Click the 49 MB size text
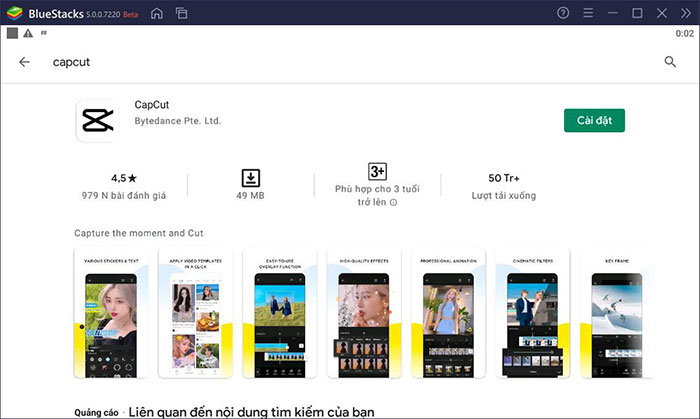Viewport: 700px width, 419px height. (250, 195)
